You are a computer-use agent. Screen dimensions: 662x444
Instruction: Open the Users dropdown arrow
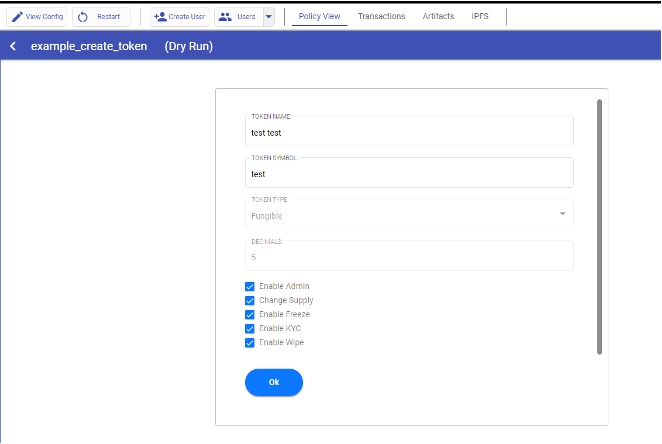pyautogui.click(x=268, y=17)
